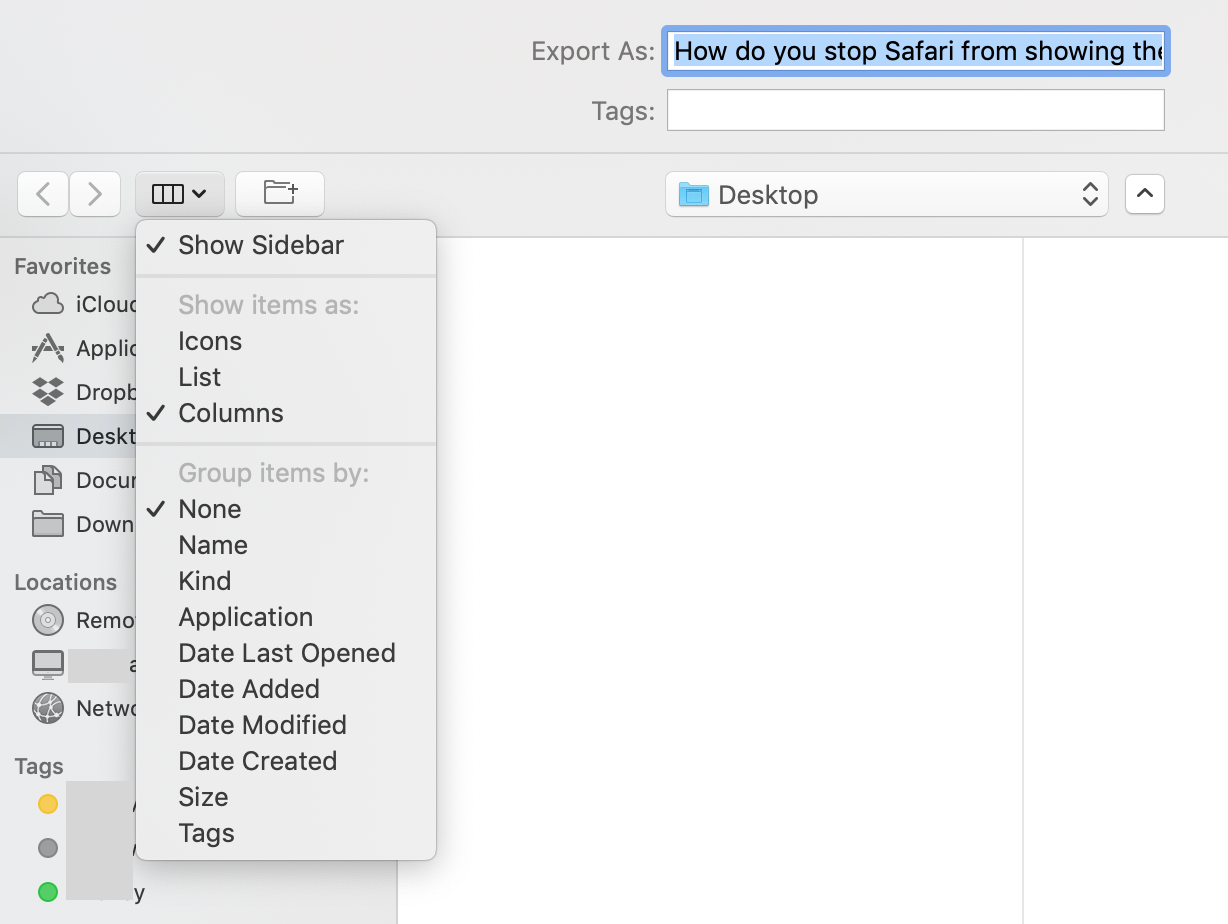1228x924 pixels.
Task: Group items by Tags
Action: (286, 833)
